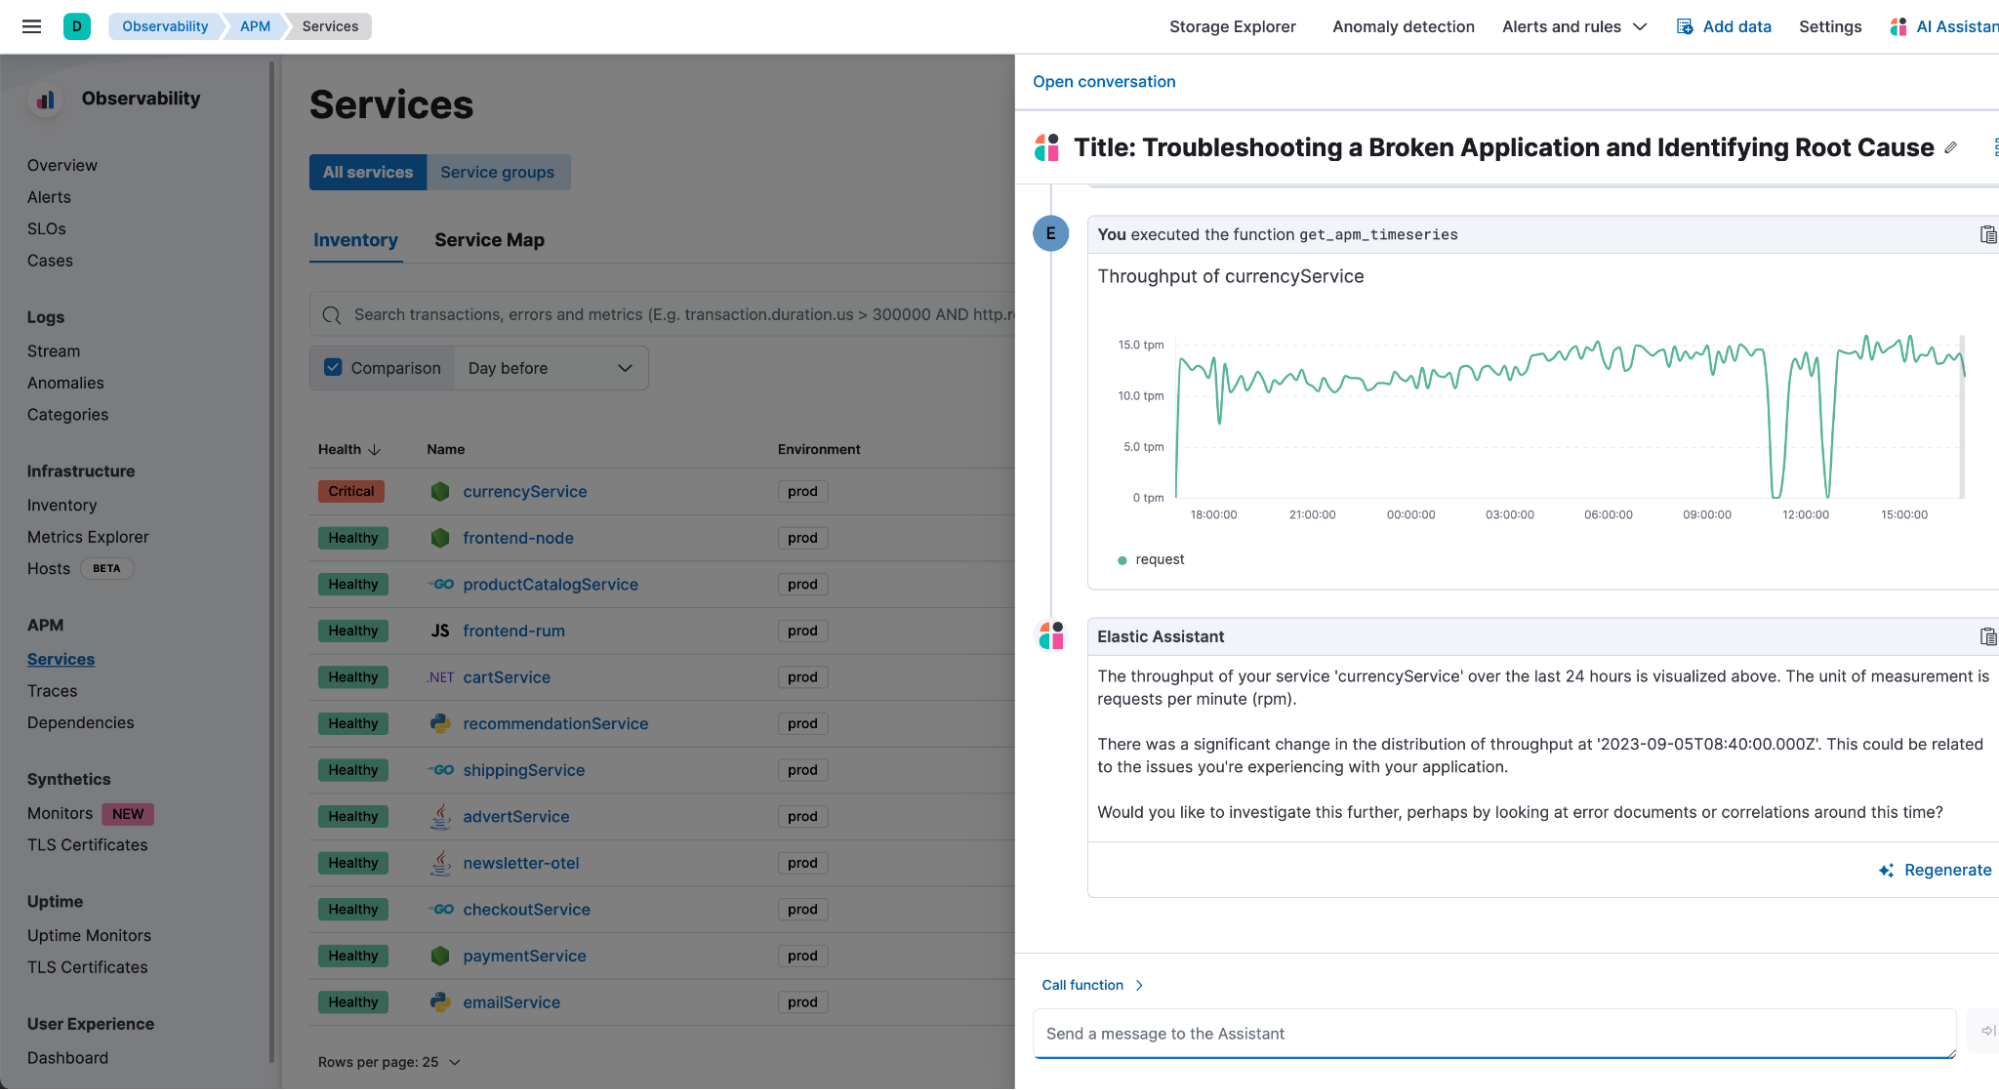Click the APM section icon in sidebar
Viewport: 1999px width, 1090px height.
point(46,624)
